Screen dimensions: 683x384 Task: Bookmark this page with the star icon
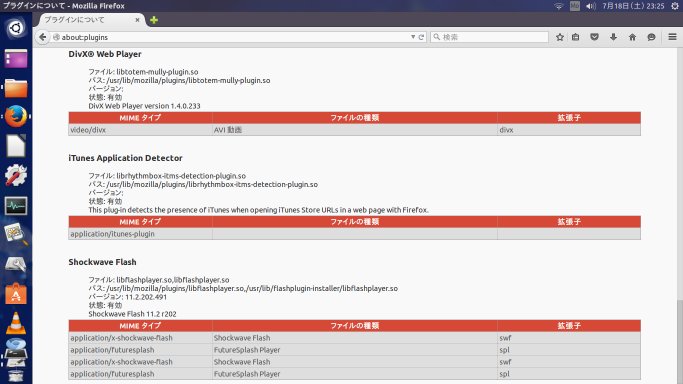coord(560,37)
